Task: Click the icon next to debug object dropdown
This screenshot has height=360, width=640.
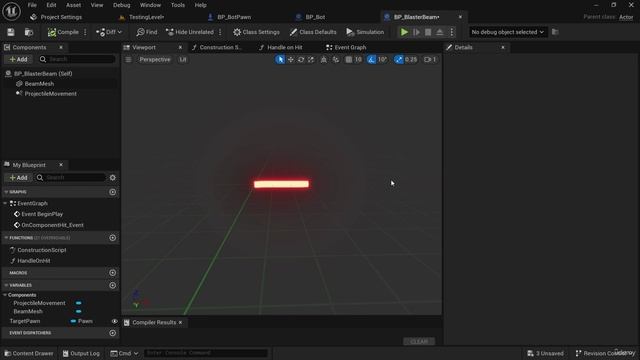Action: click(x=555, y=32)
